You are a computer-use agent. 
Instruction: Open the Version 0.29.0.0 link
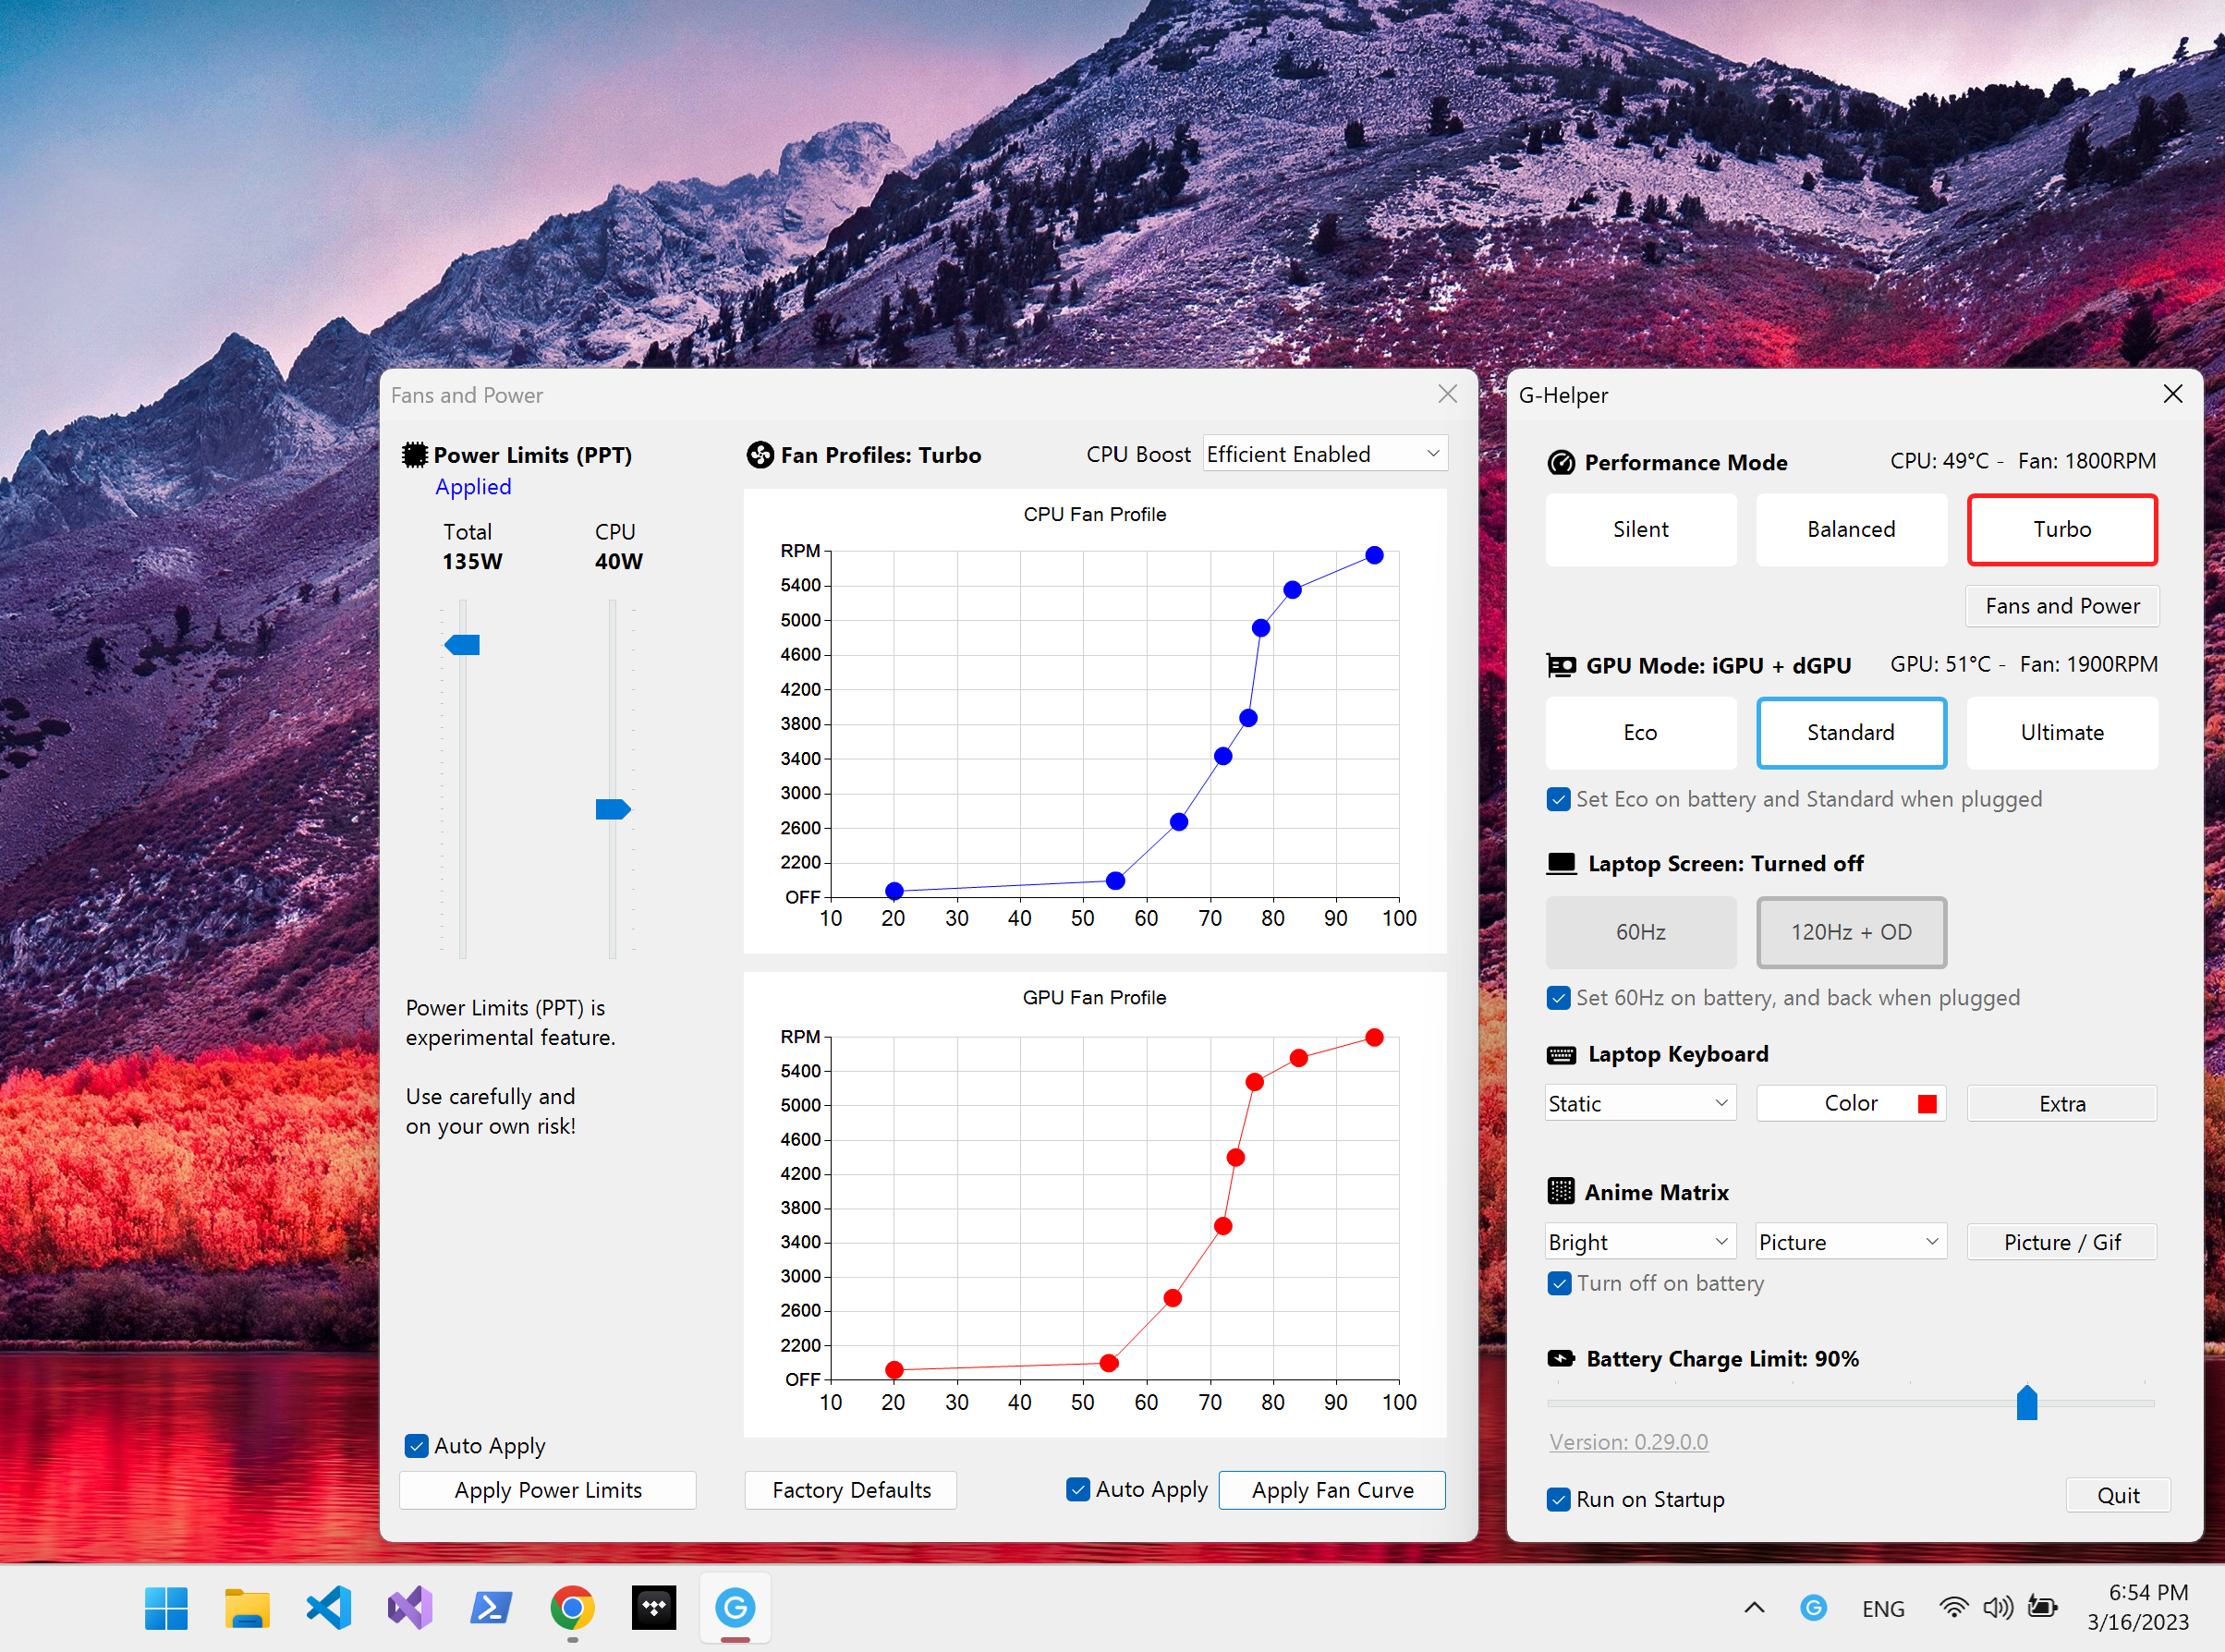coord(1628,1441)
